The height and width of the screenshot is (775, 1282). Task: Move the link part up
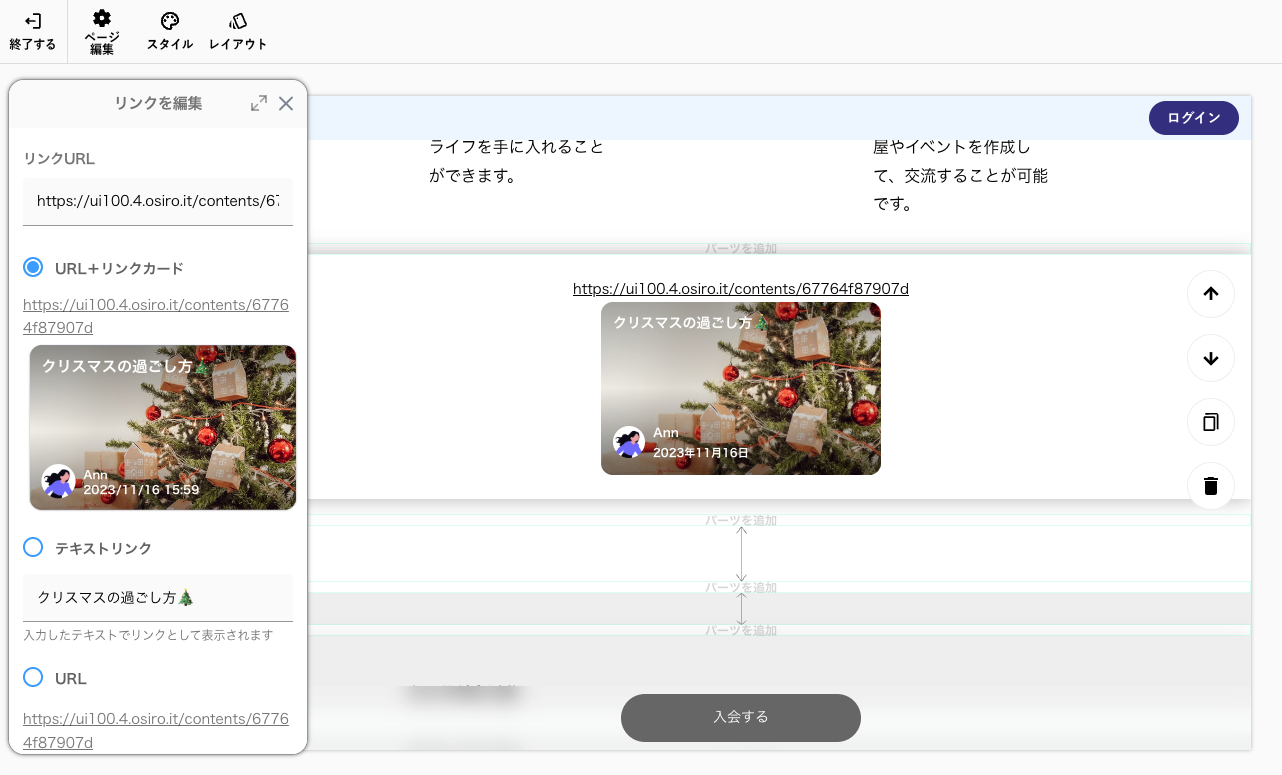[x=1210, y=294]
